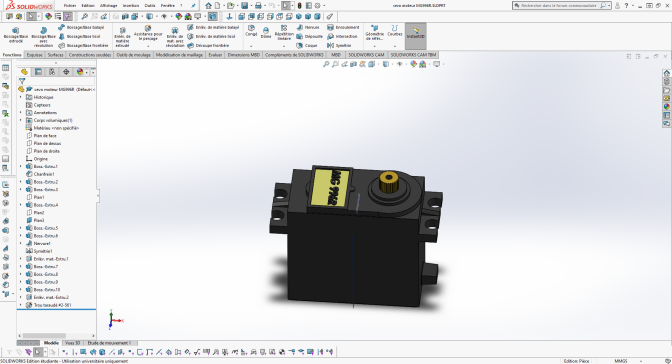Select Bossage/Base avec révolution tool

coord(43,37)
